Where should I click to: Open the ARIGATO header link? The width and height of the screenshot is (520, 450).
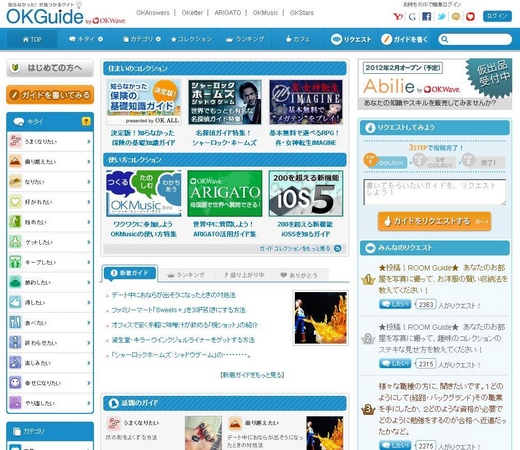[x=228, y=13]
